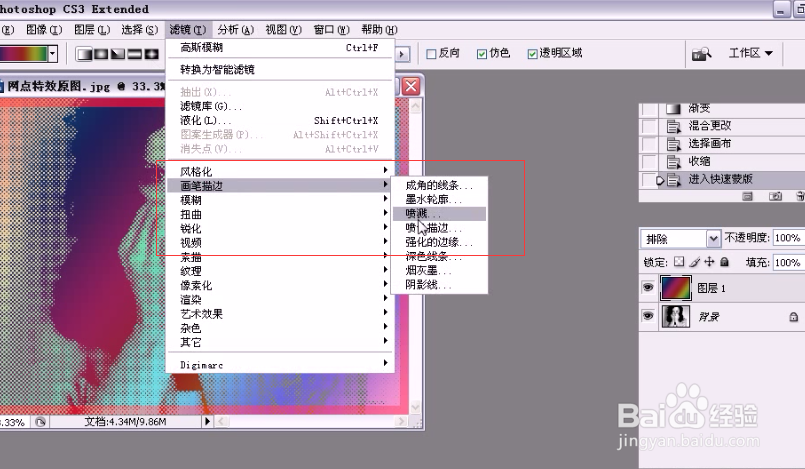The image size is (805, 469).
Task: Click the 选择画布 history state icon
Action: pos(674,144)
